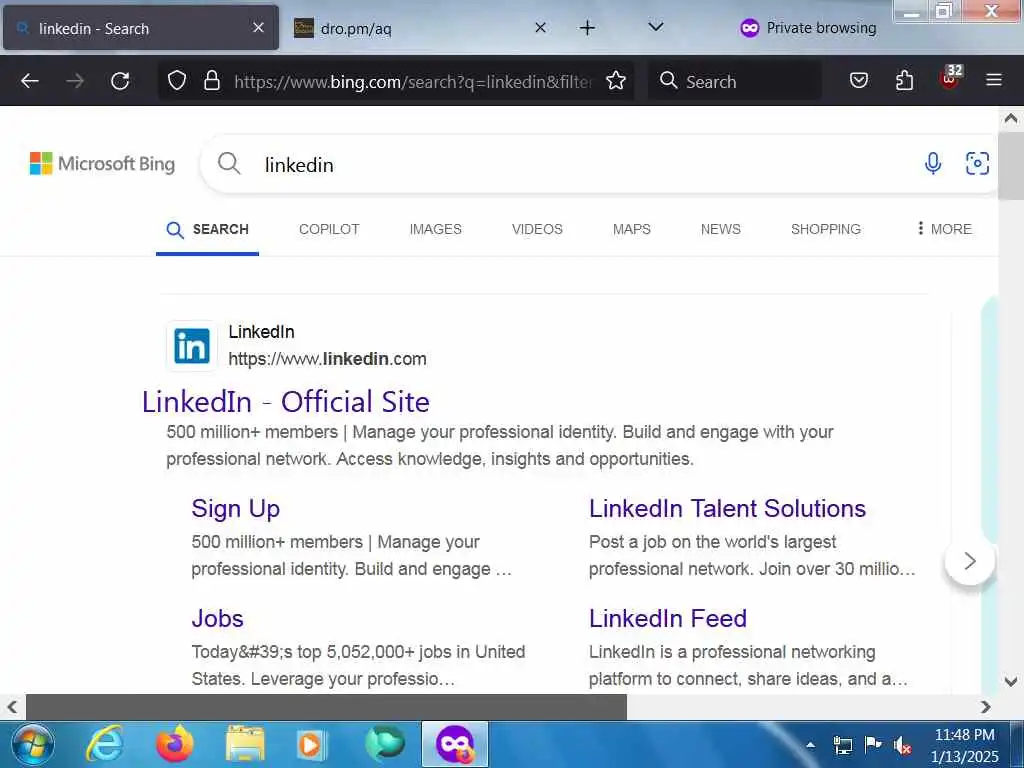Open the Jobs sitelink

point(217,618)
